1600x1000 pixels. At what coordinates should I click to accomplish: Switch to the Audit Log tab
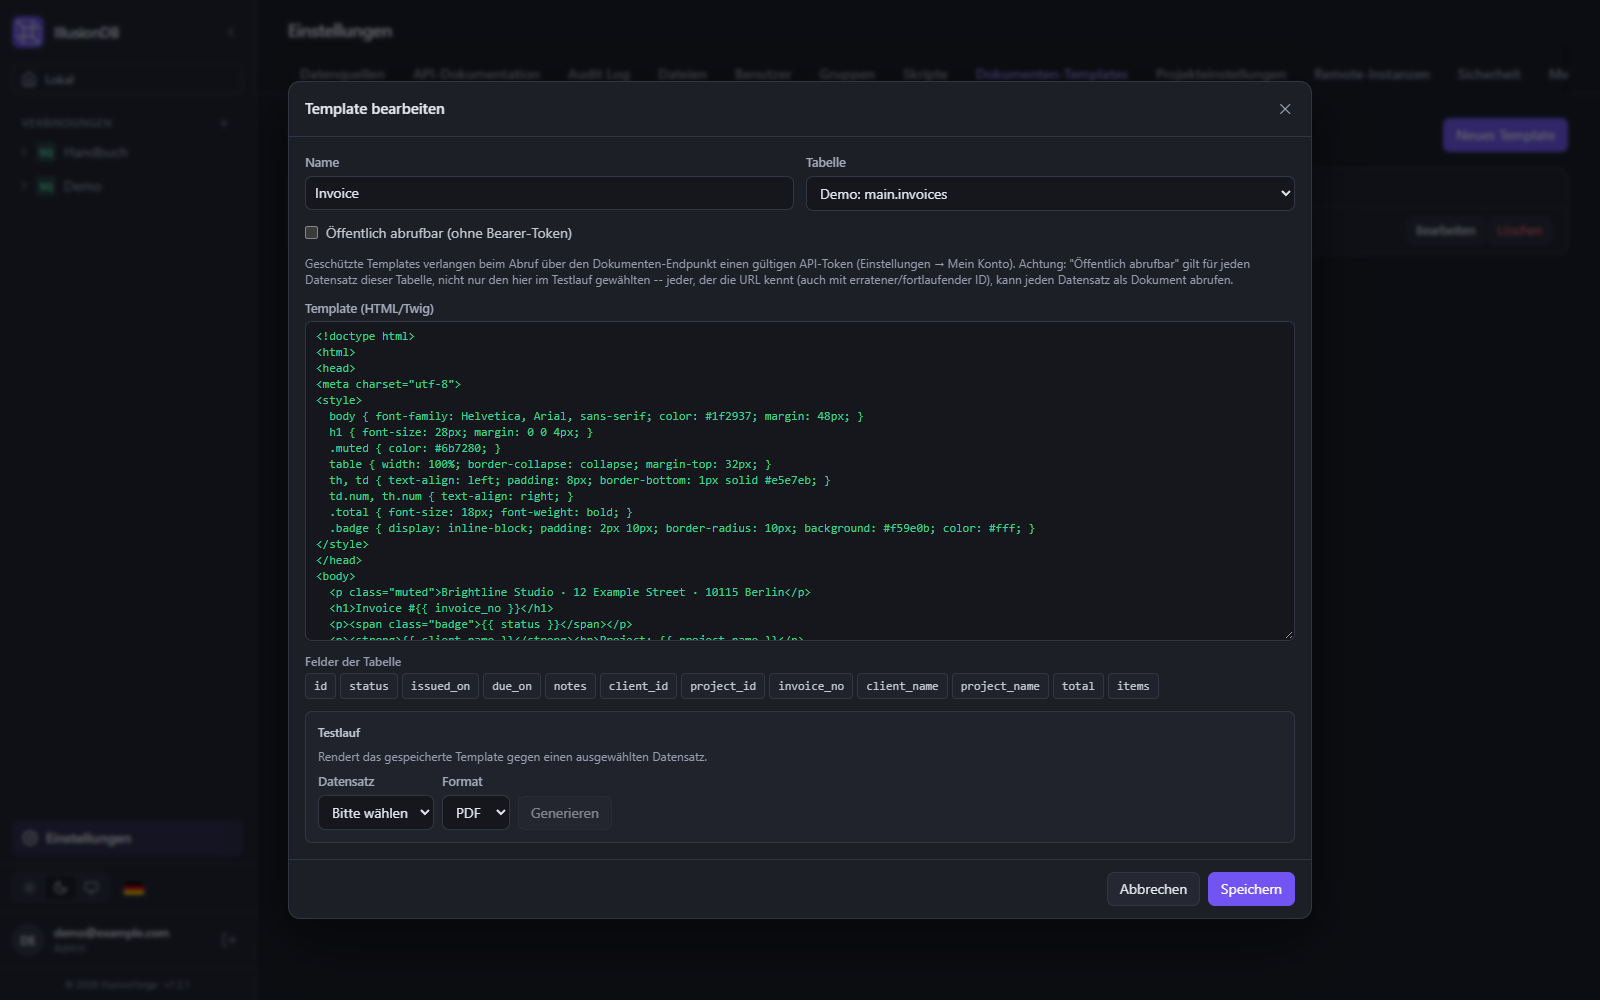pyautogui.click(x=599, y=74)
